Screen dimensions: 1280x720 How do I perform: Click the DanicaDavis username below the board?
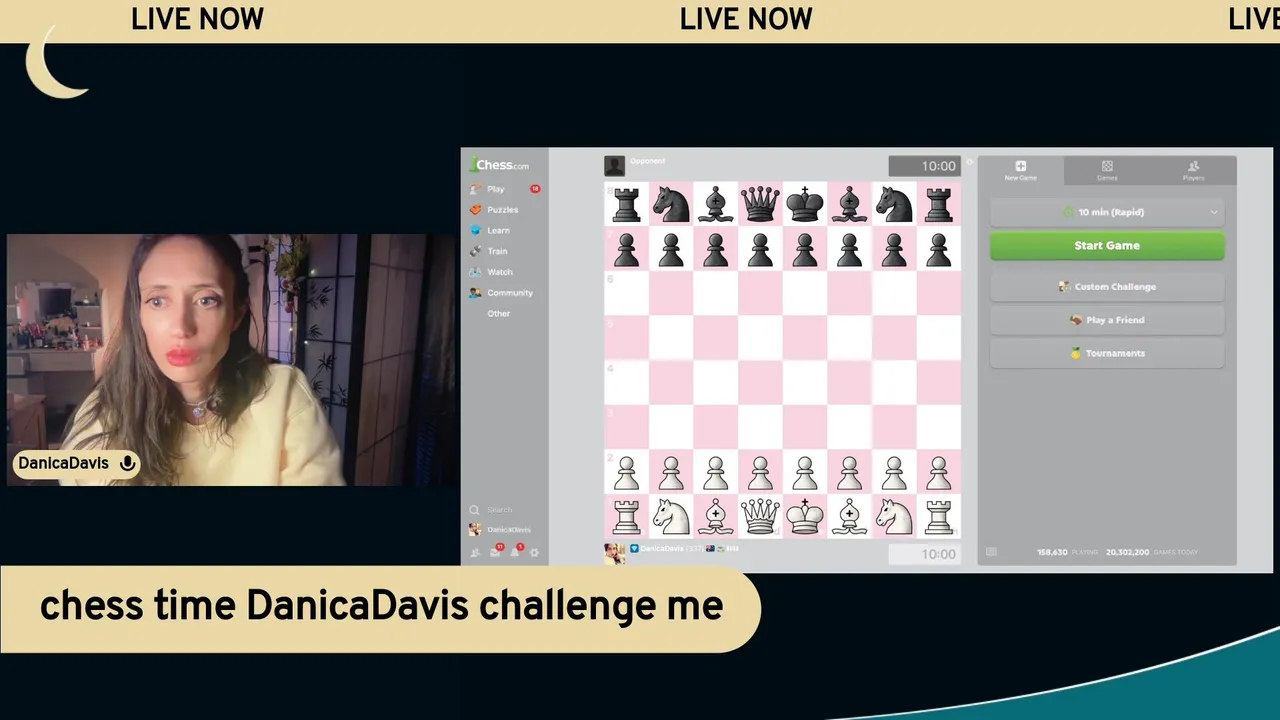tap(662, 549)
